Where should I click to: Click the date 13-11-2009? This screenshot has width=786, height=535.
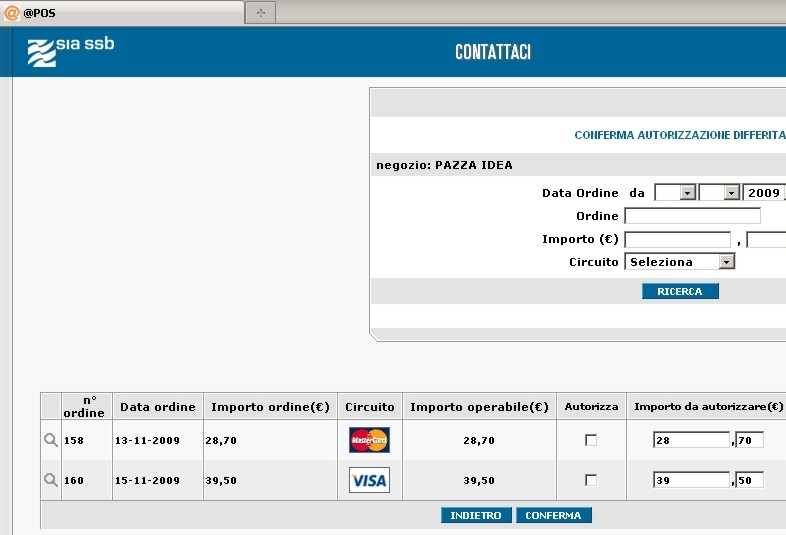click(147, 440)
